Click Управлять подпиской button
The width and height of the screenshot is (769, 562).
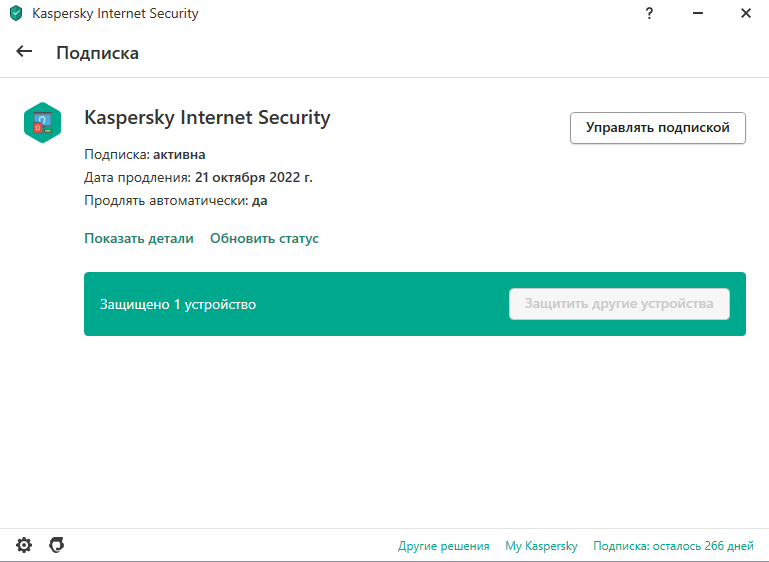point(658,128)
